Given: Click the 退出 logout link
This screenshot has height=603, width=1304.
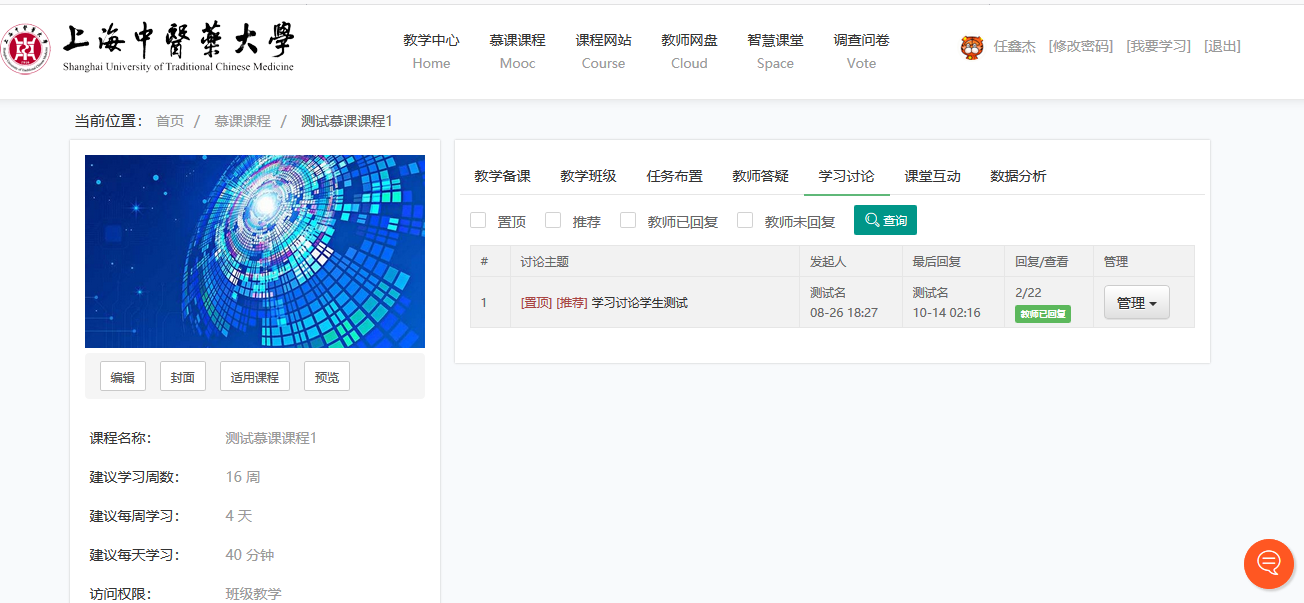Looking at the screenshot, I should click(x=1222, y=46).
